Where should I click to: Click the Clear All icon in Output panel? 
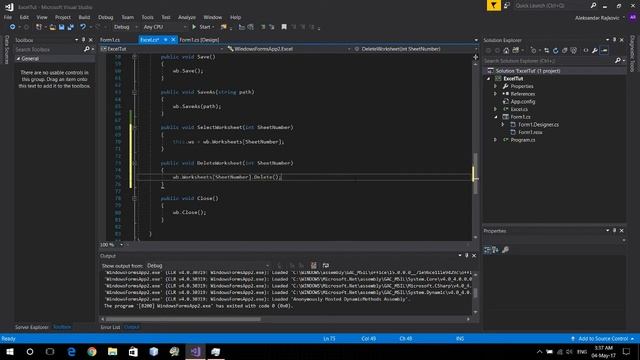pos(313,266)
